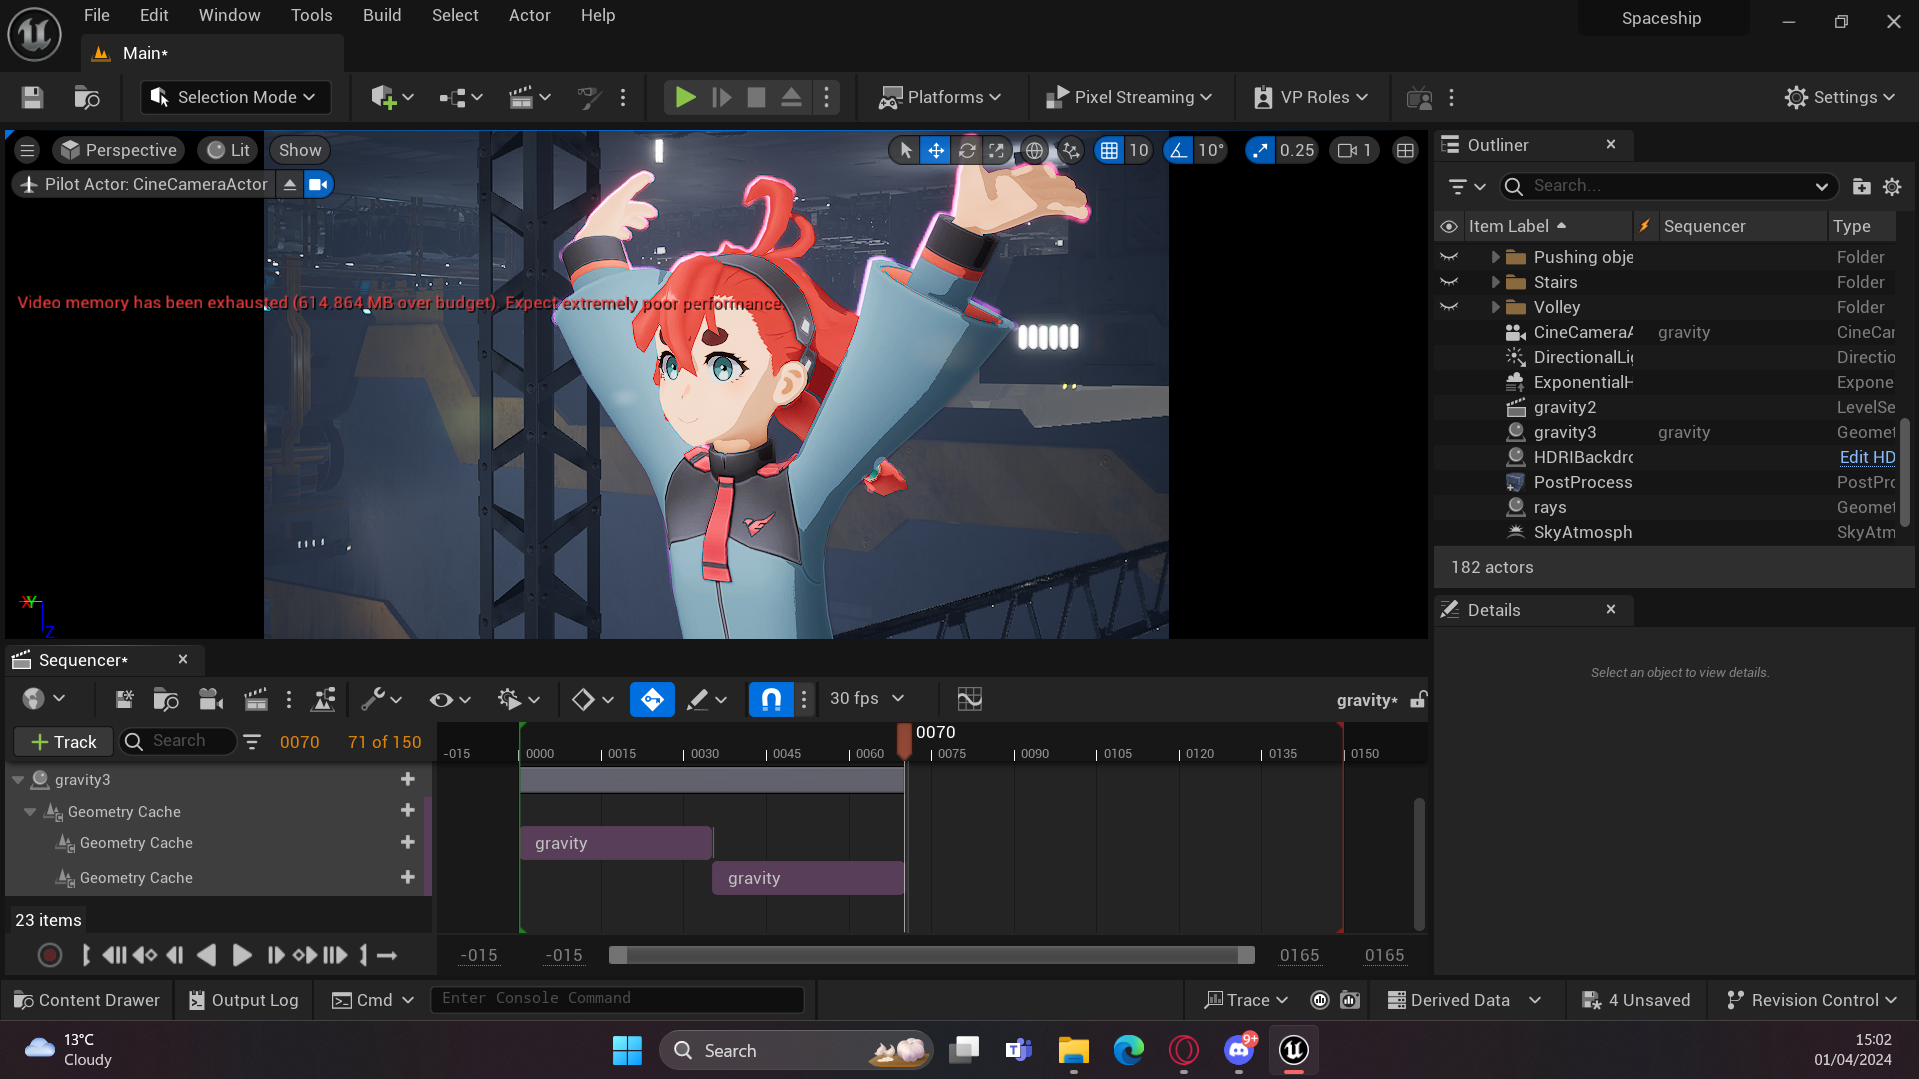The image size is (1919, 1079).
Task: Toggle the rotation snapping angle icon
Action: [x=1179, y=150]
